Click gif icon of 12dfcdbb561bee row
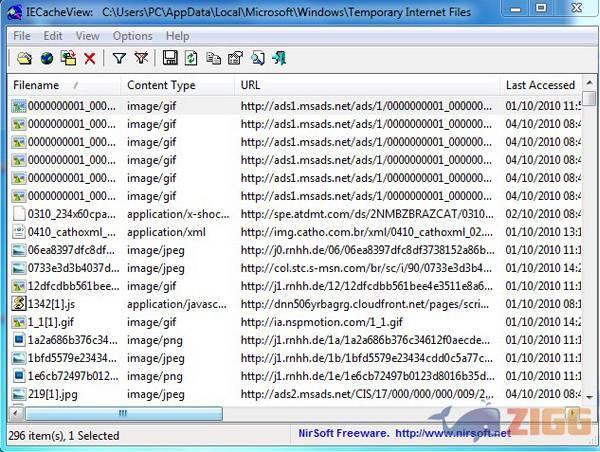 18,286
